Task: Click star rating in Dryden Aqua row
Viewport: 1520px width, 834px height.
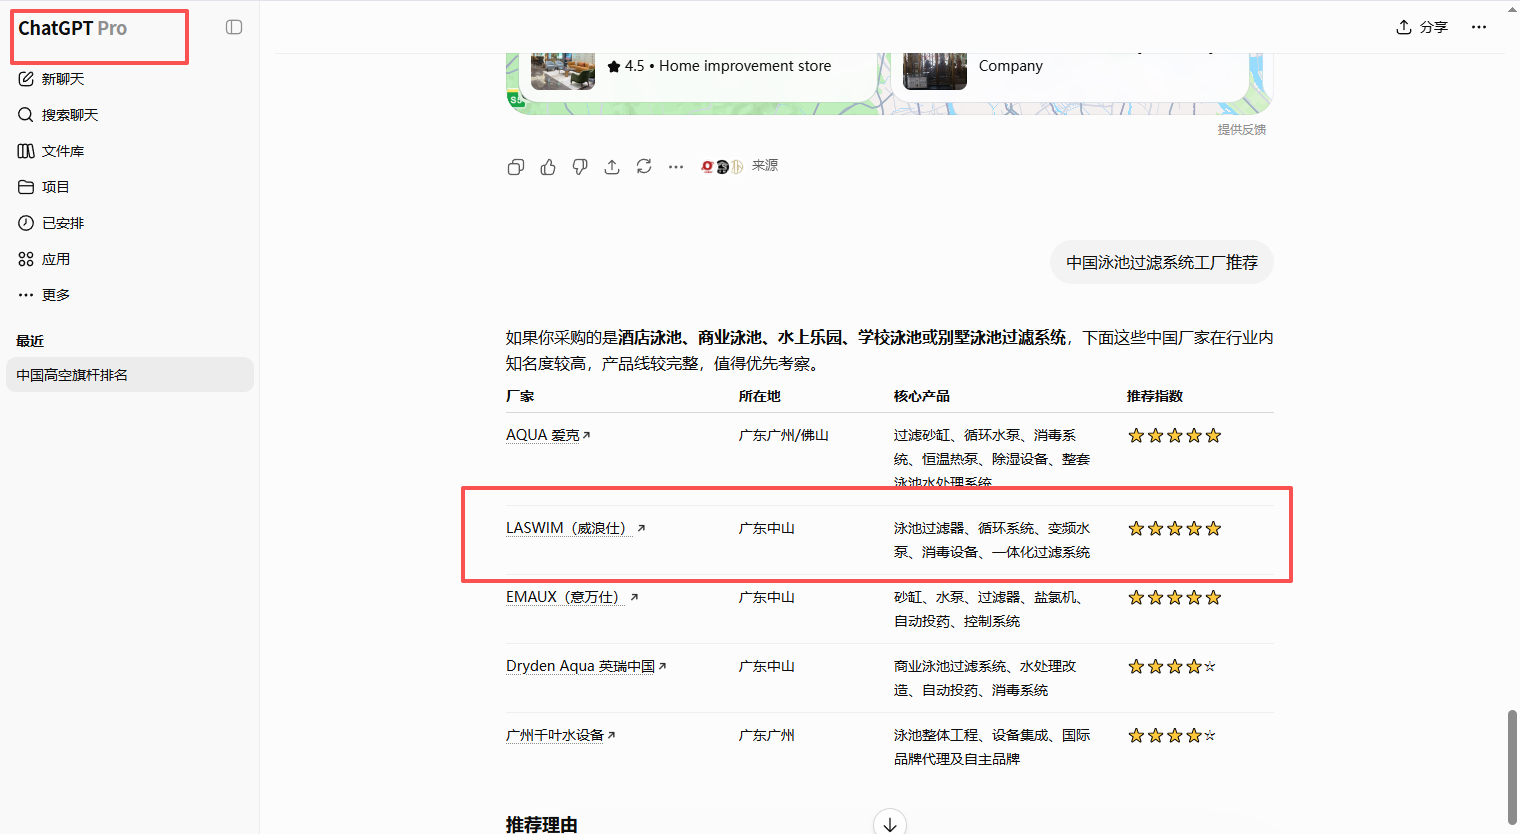Action: pyautogui.click(x=1172, y=666)
